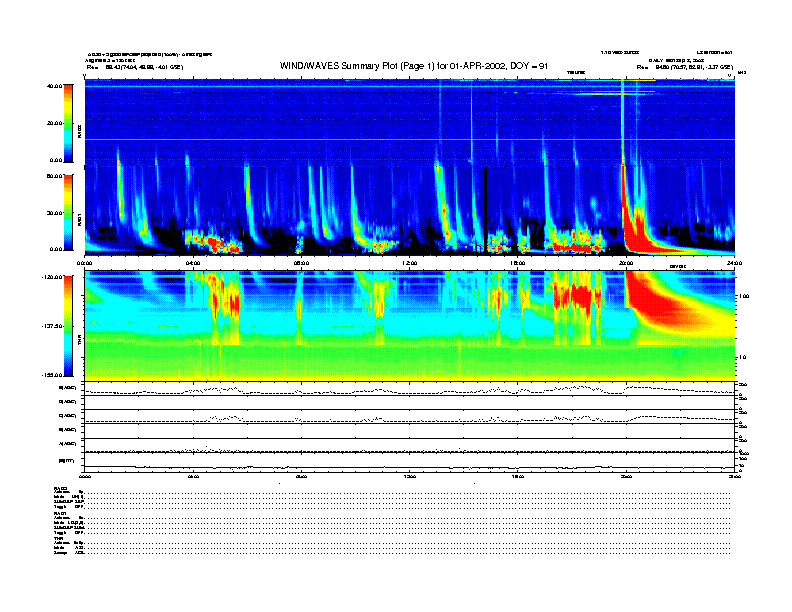Click the 20:00 label under RAD1 spectrogram
The image size is (792, 612).
point(626,263)
